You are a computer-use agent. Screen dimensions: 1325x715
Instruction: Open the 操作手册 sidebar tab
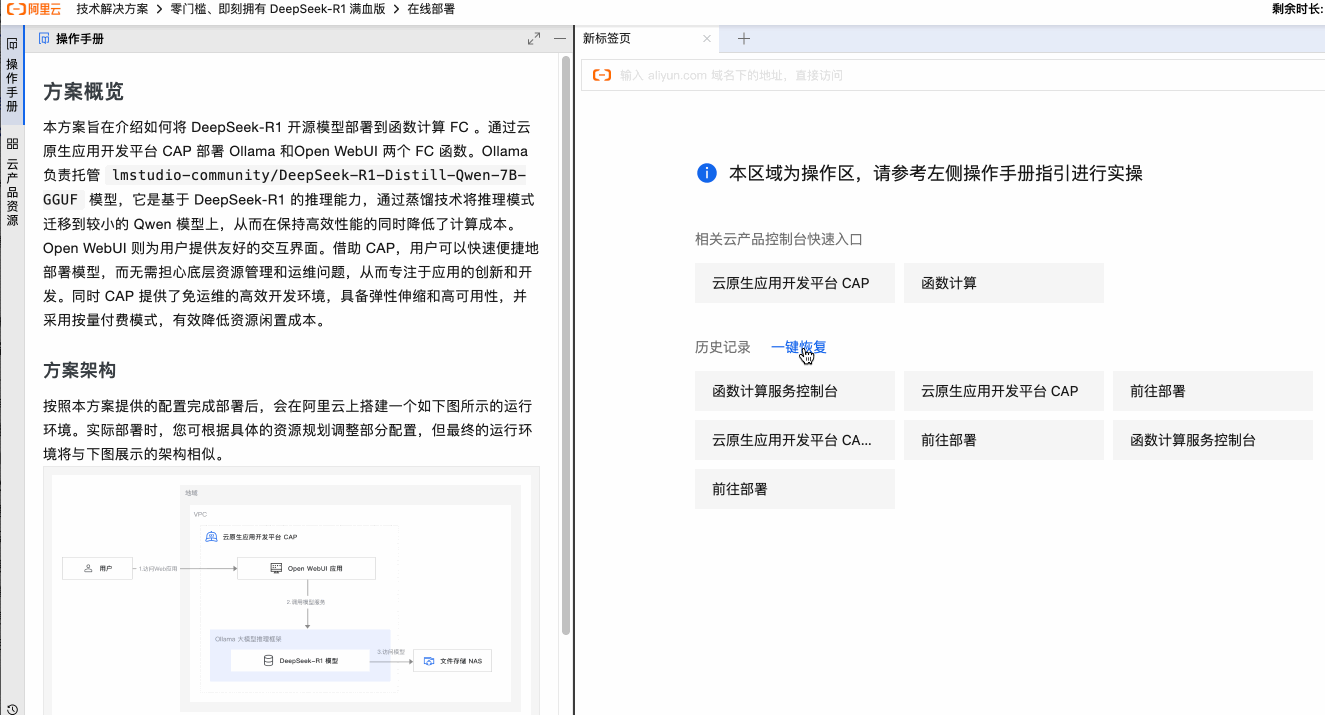(12, 76)
